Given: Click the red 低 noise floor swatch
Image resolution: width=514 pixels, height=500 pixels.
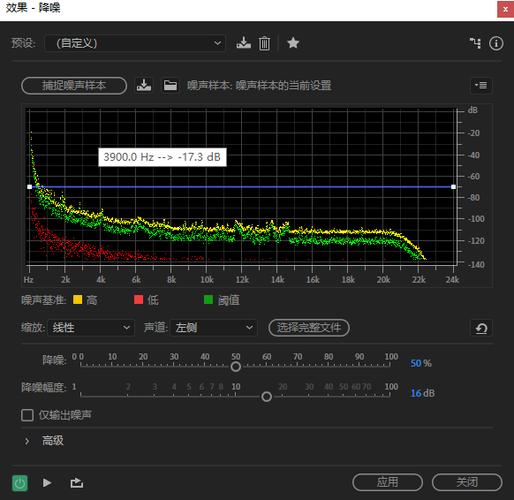Looking at the screenshot, I should pos(138,300).
